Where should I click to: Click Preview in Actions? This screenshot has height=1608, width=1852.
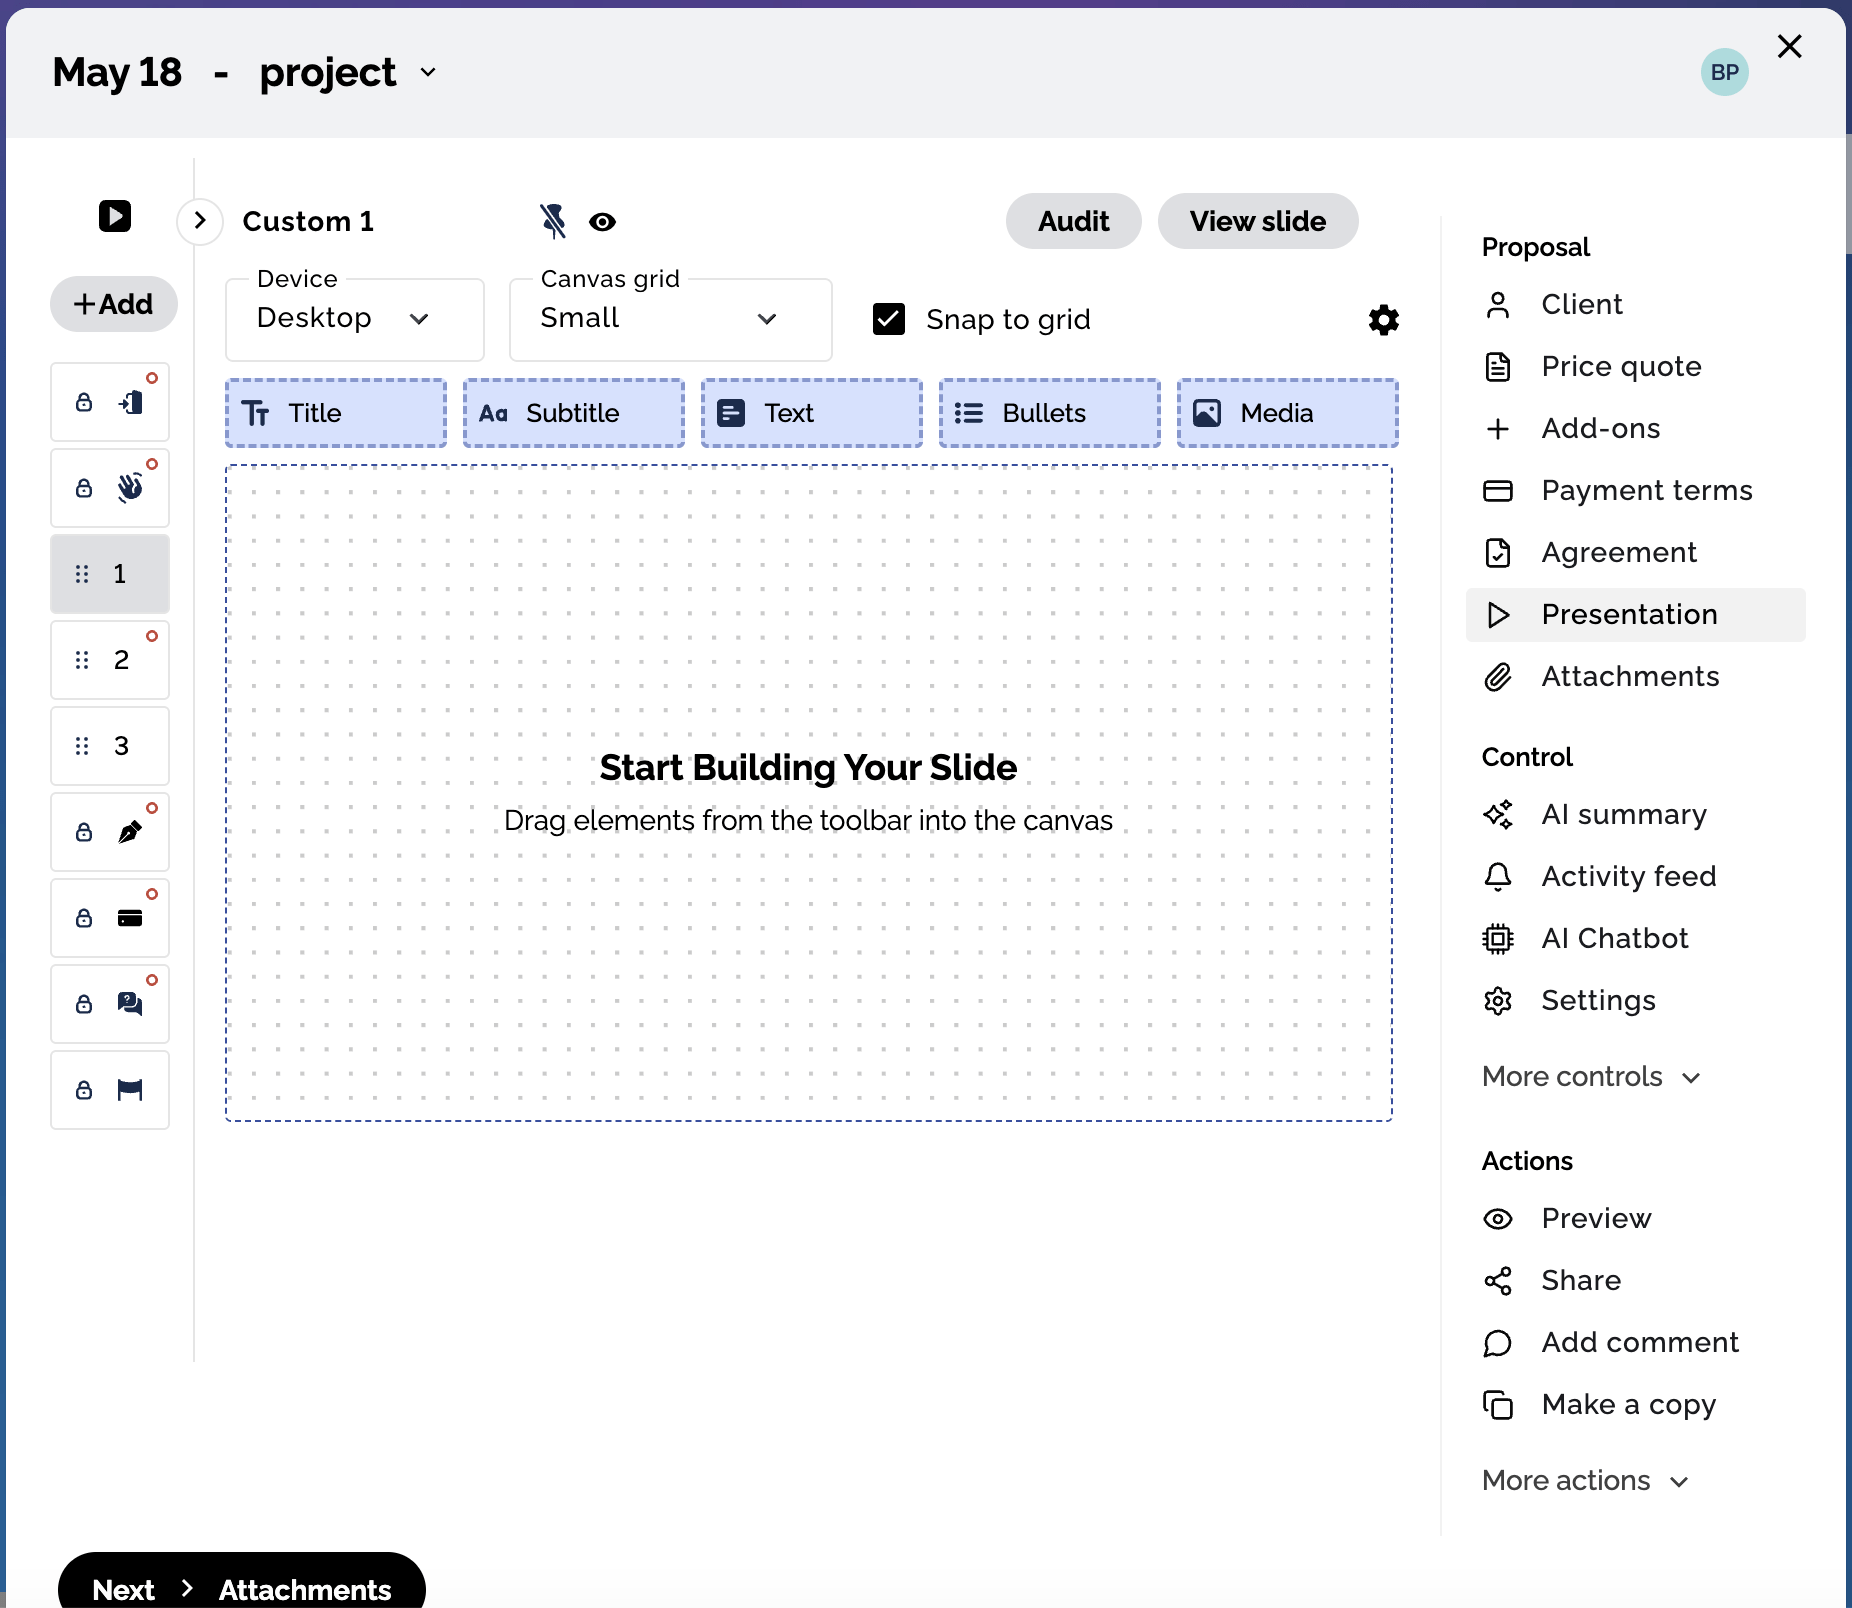1635,1218
